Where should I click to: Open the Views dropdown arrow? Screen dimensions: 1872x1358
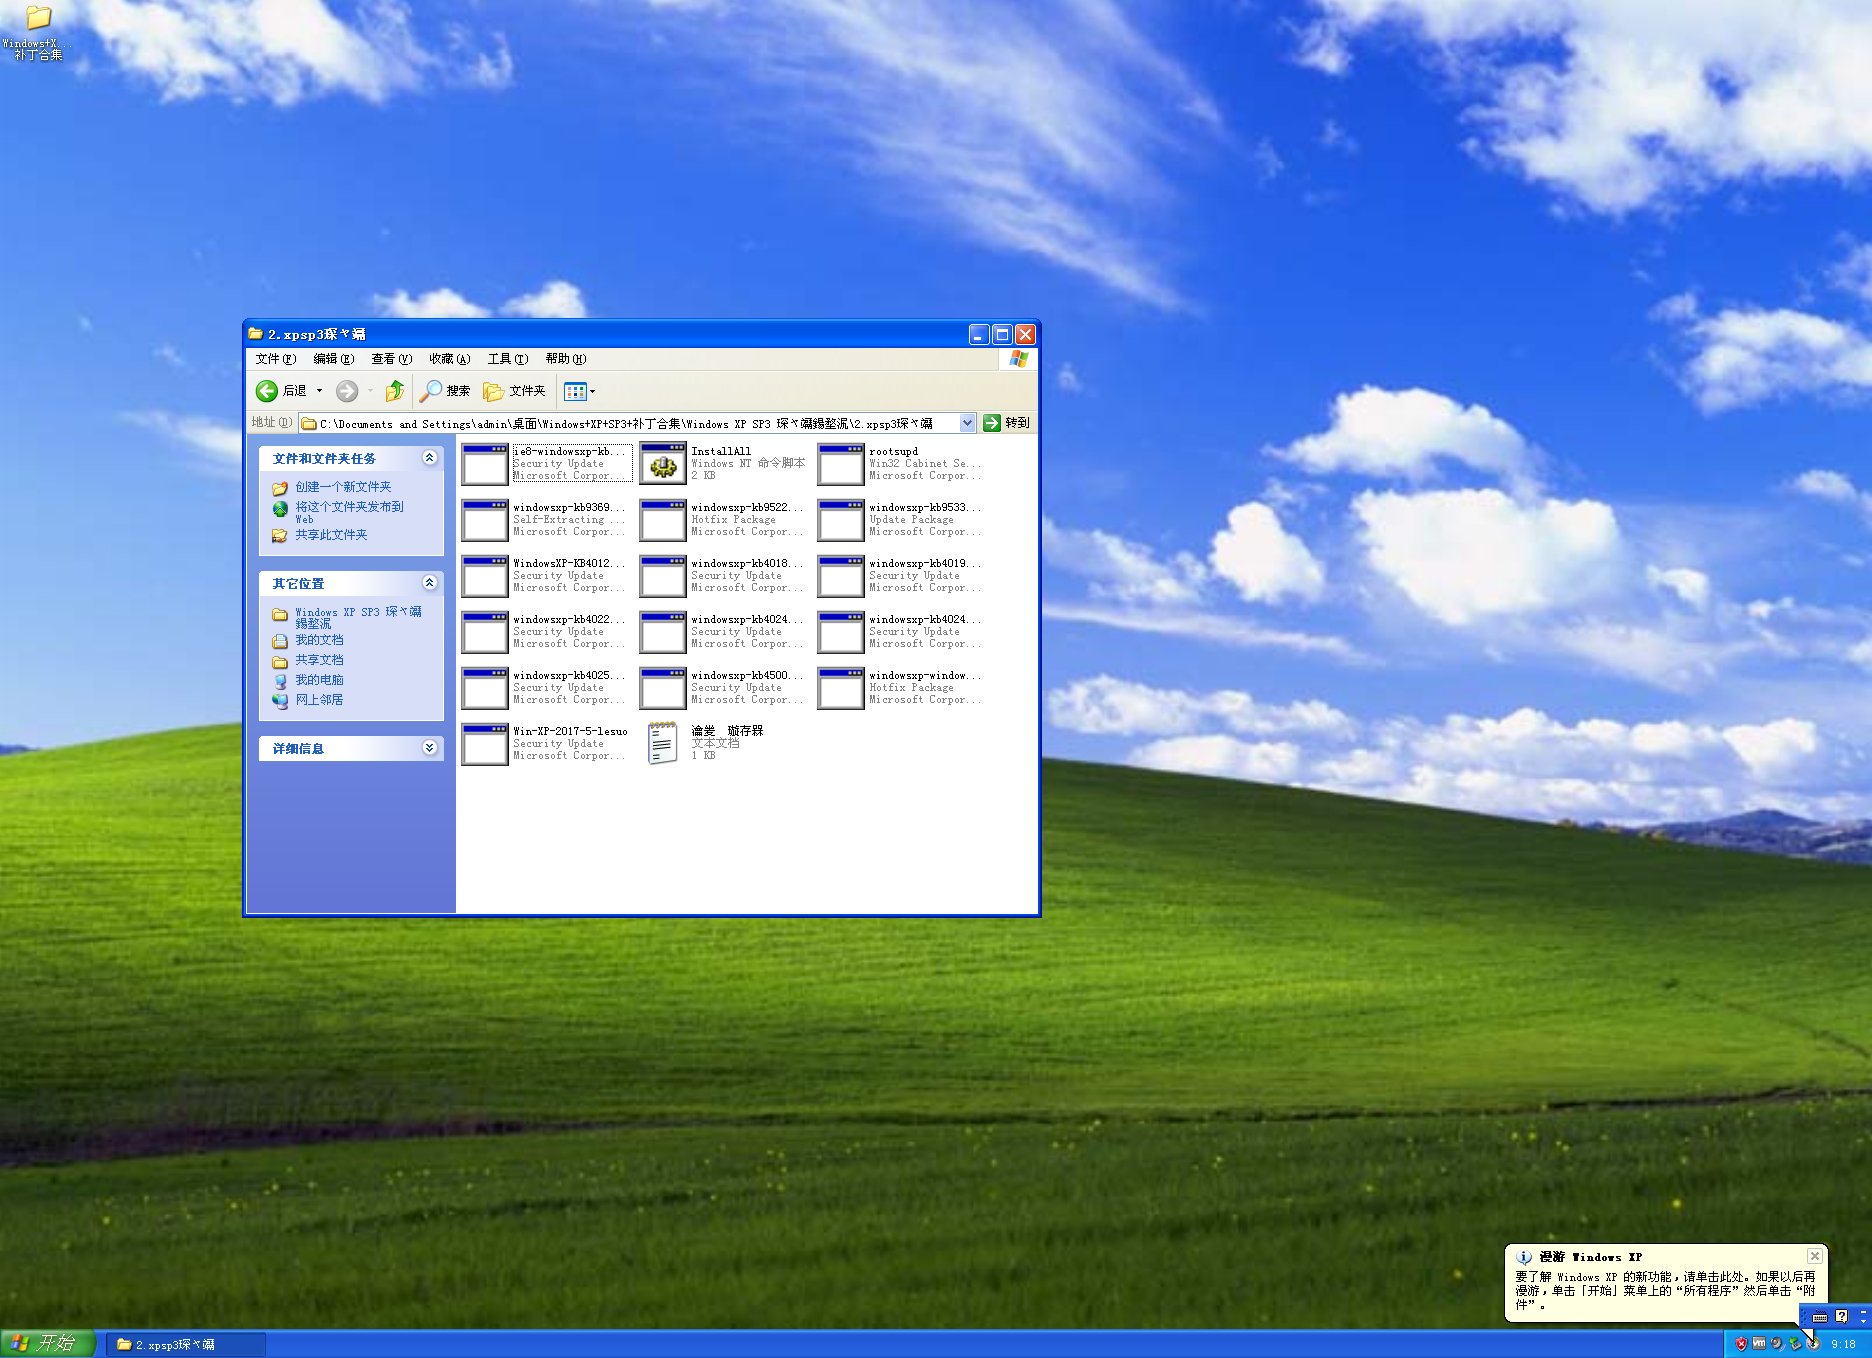[592, 391]
